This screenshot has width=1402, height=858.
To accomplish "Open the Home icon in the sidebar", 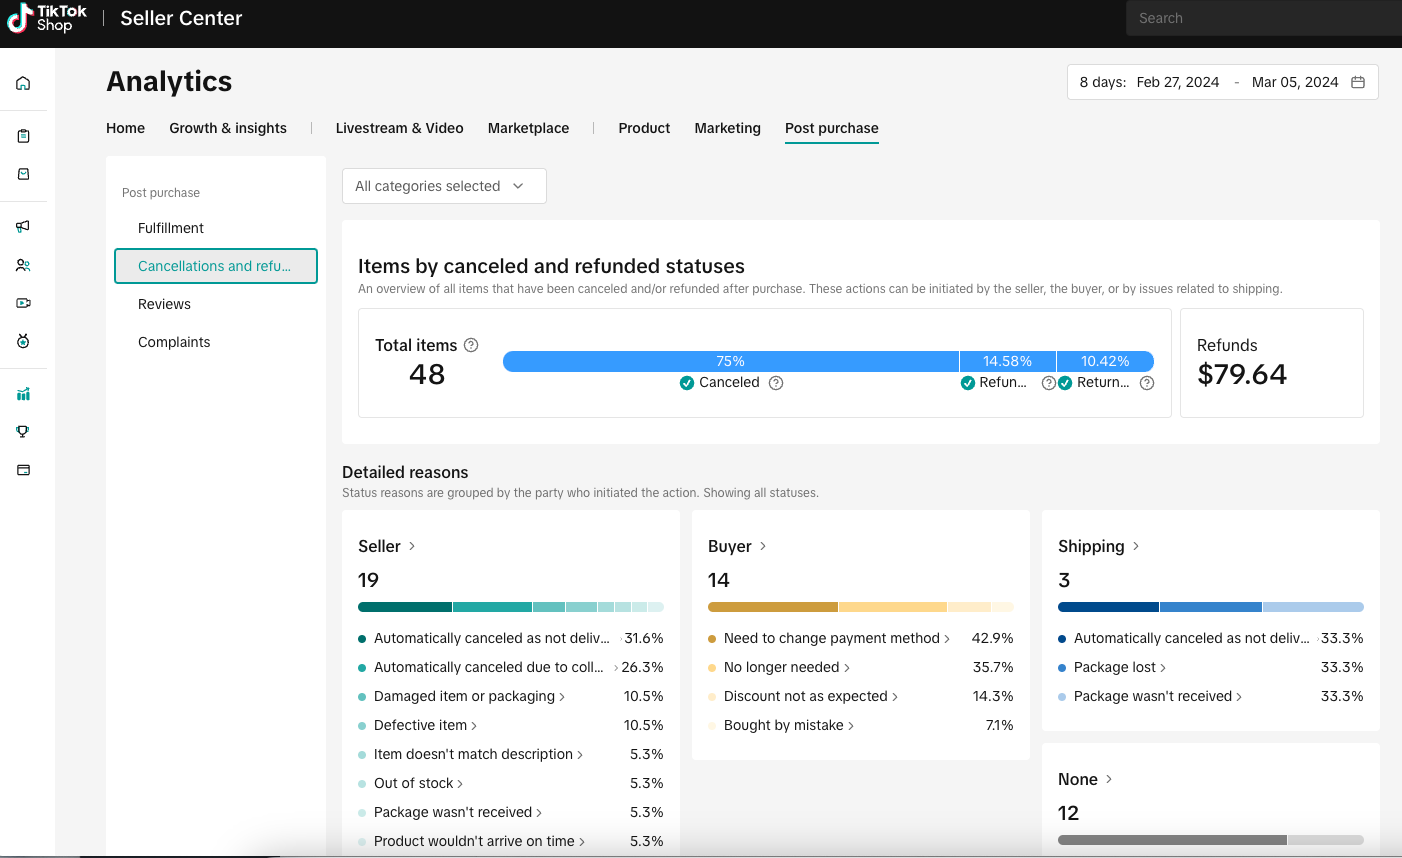I will coord(23,83).
